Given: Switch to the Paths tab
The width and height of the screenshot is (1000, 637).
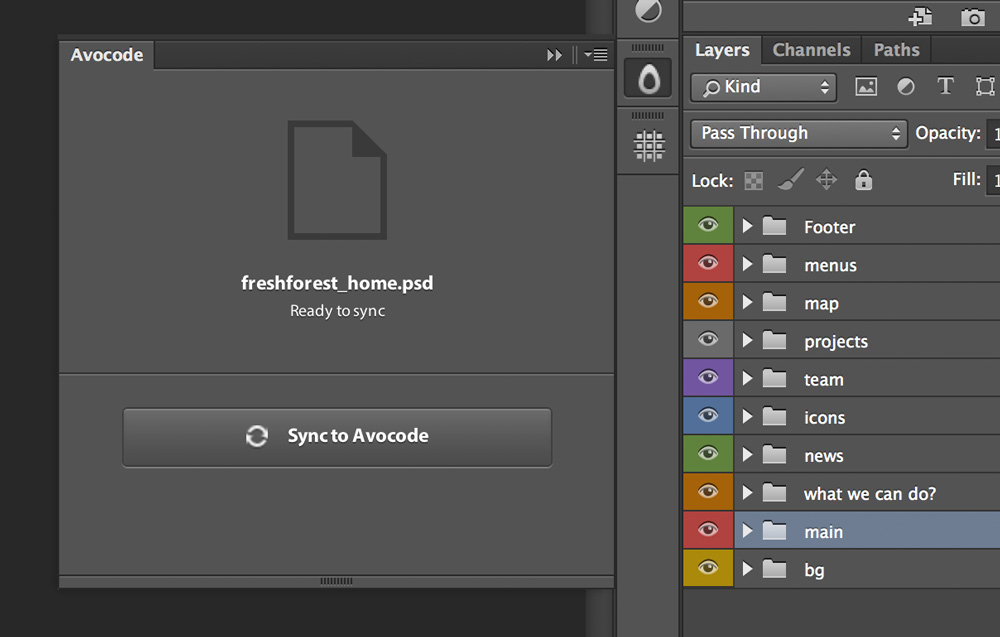Looking at the screenshot, I should click(x=896, y=50).
